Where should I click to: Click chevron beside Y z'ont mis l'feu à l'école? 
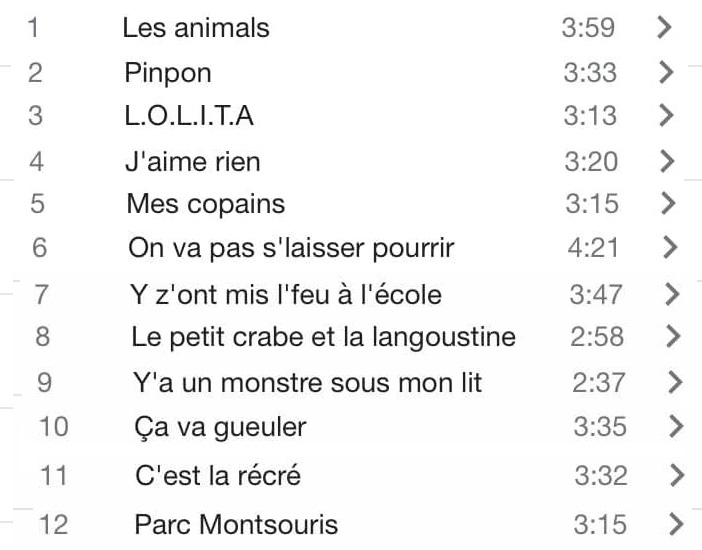pos(672,294)
